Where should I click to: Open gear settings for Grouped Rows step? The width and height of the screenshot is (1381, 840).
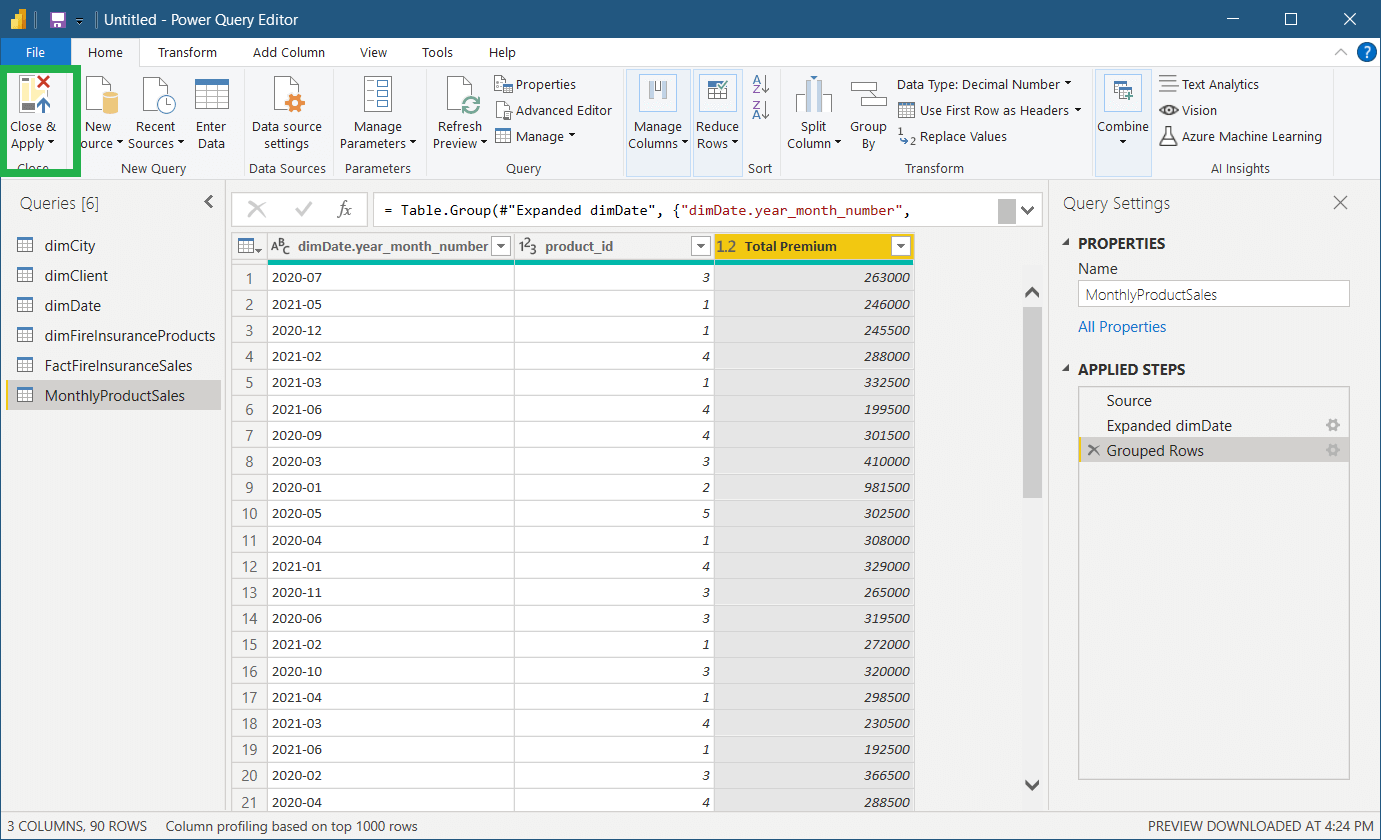point(1332,451)
